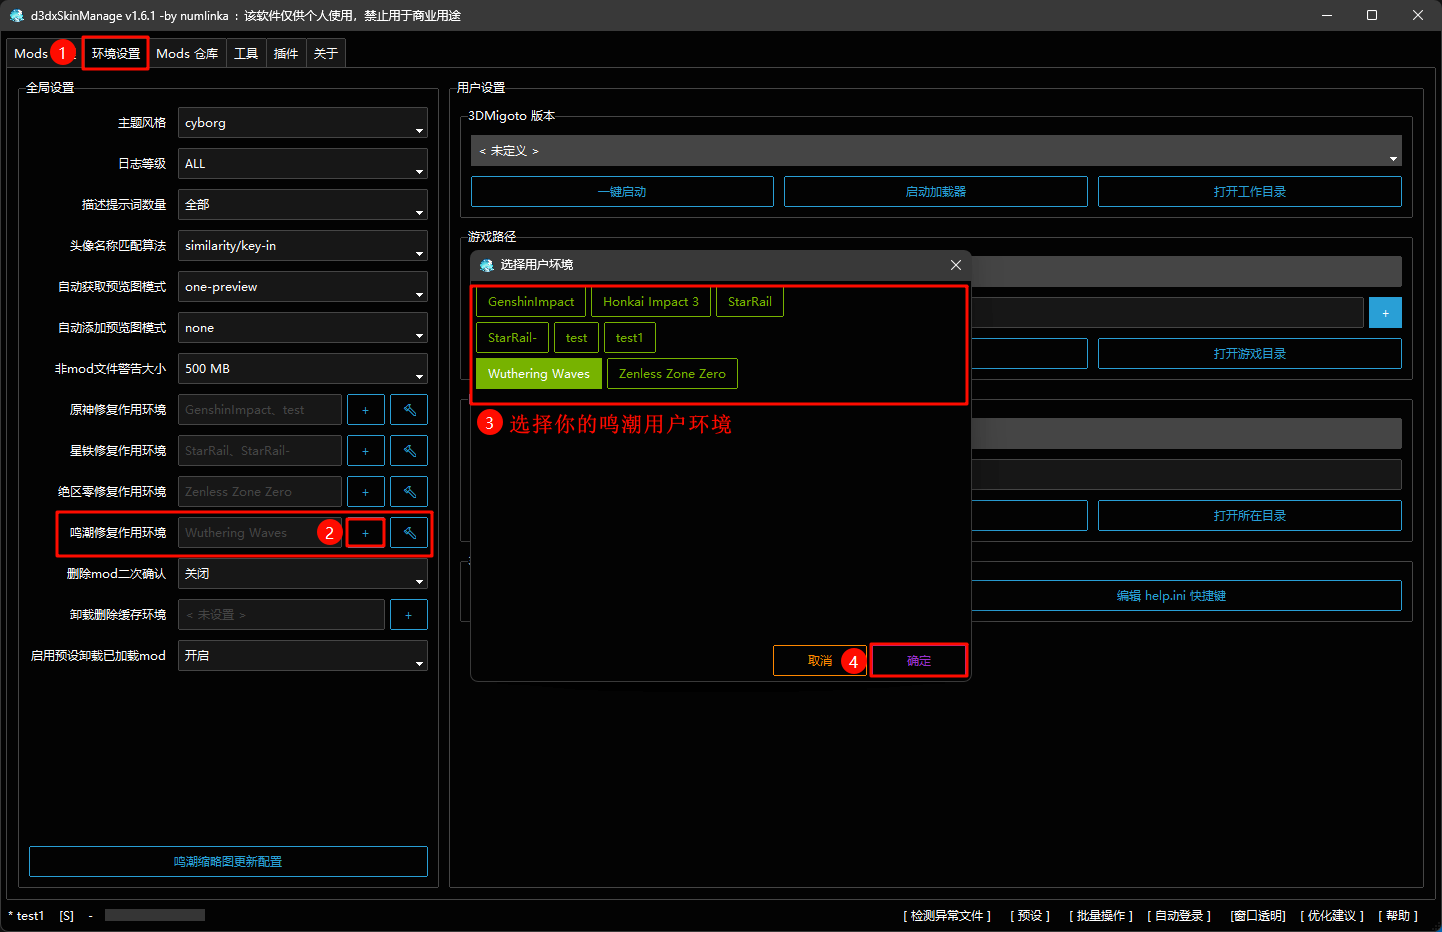1442x932 pixels.
Task: Click 自动登录 in status bar
Action: [1179, 916]
